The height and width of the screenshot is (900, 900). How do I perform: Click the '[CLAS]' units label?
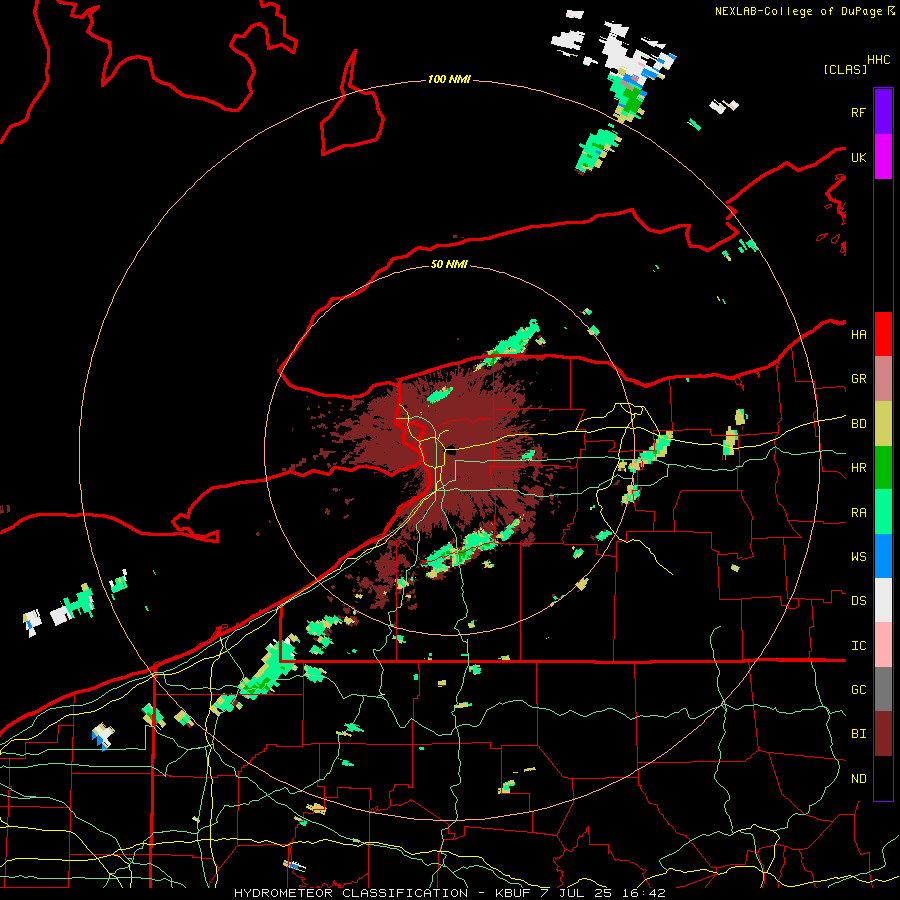(x=845, y=69)
